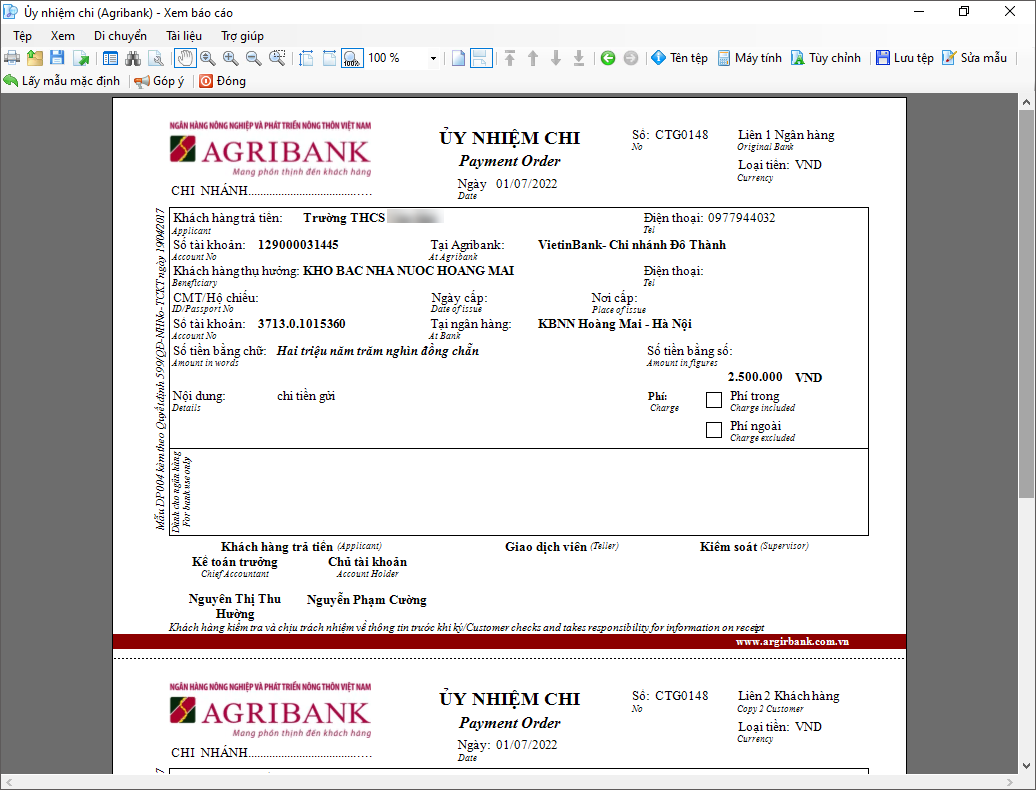Viewport: 1036px width, 790px height.
Task: Click the zoom out magnifier icon
Action: (253, 58)
